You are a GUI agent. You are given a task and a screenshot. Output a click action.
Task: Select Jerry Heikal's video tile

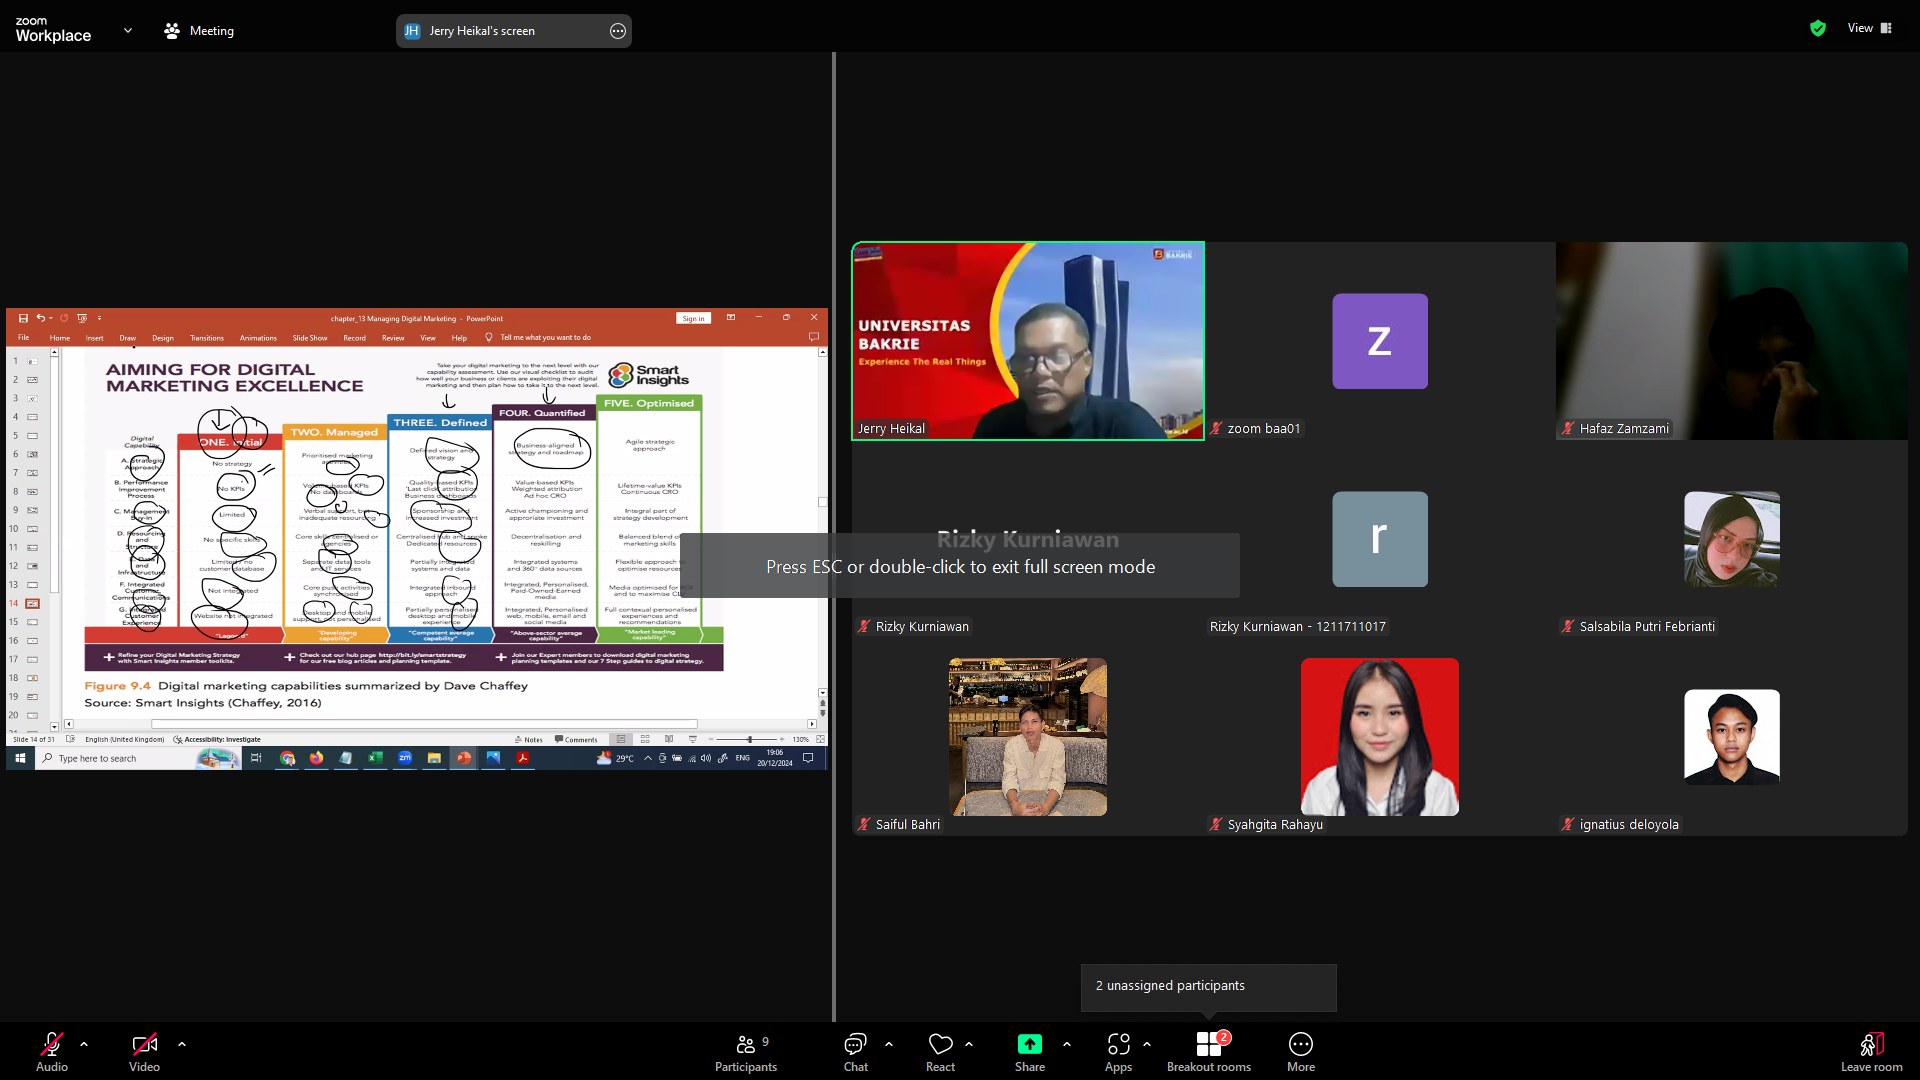coord(1028,341)
